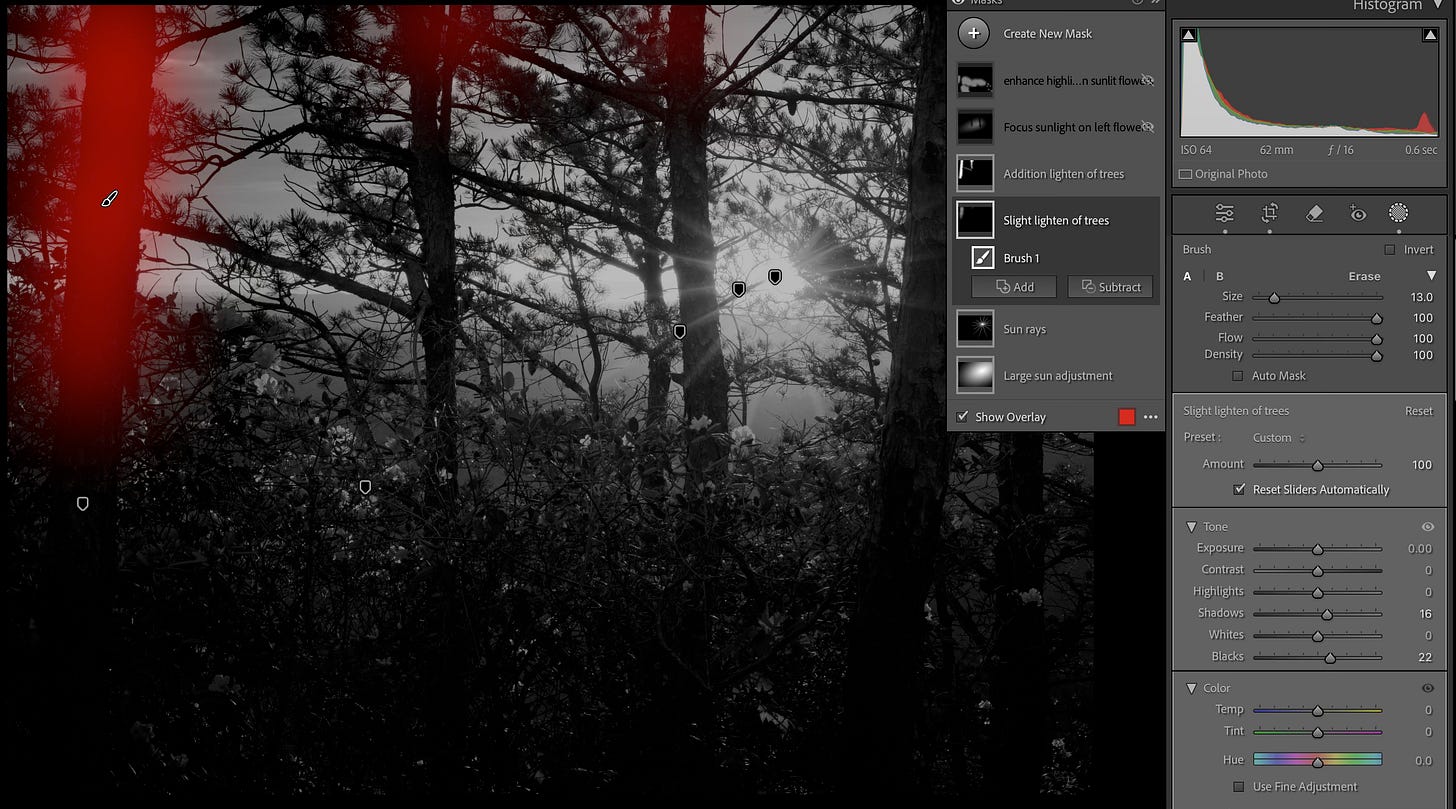Switch to brush B
Image resolution: width=1456 pixels, height=809 pixels.
point(1219,276)
